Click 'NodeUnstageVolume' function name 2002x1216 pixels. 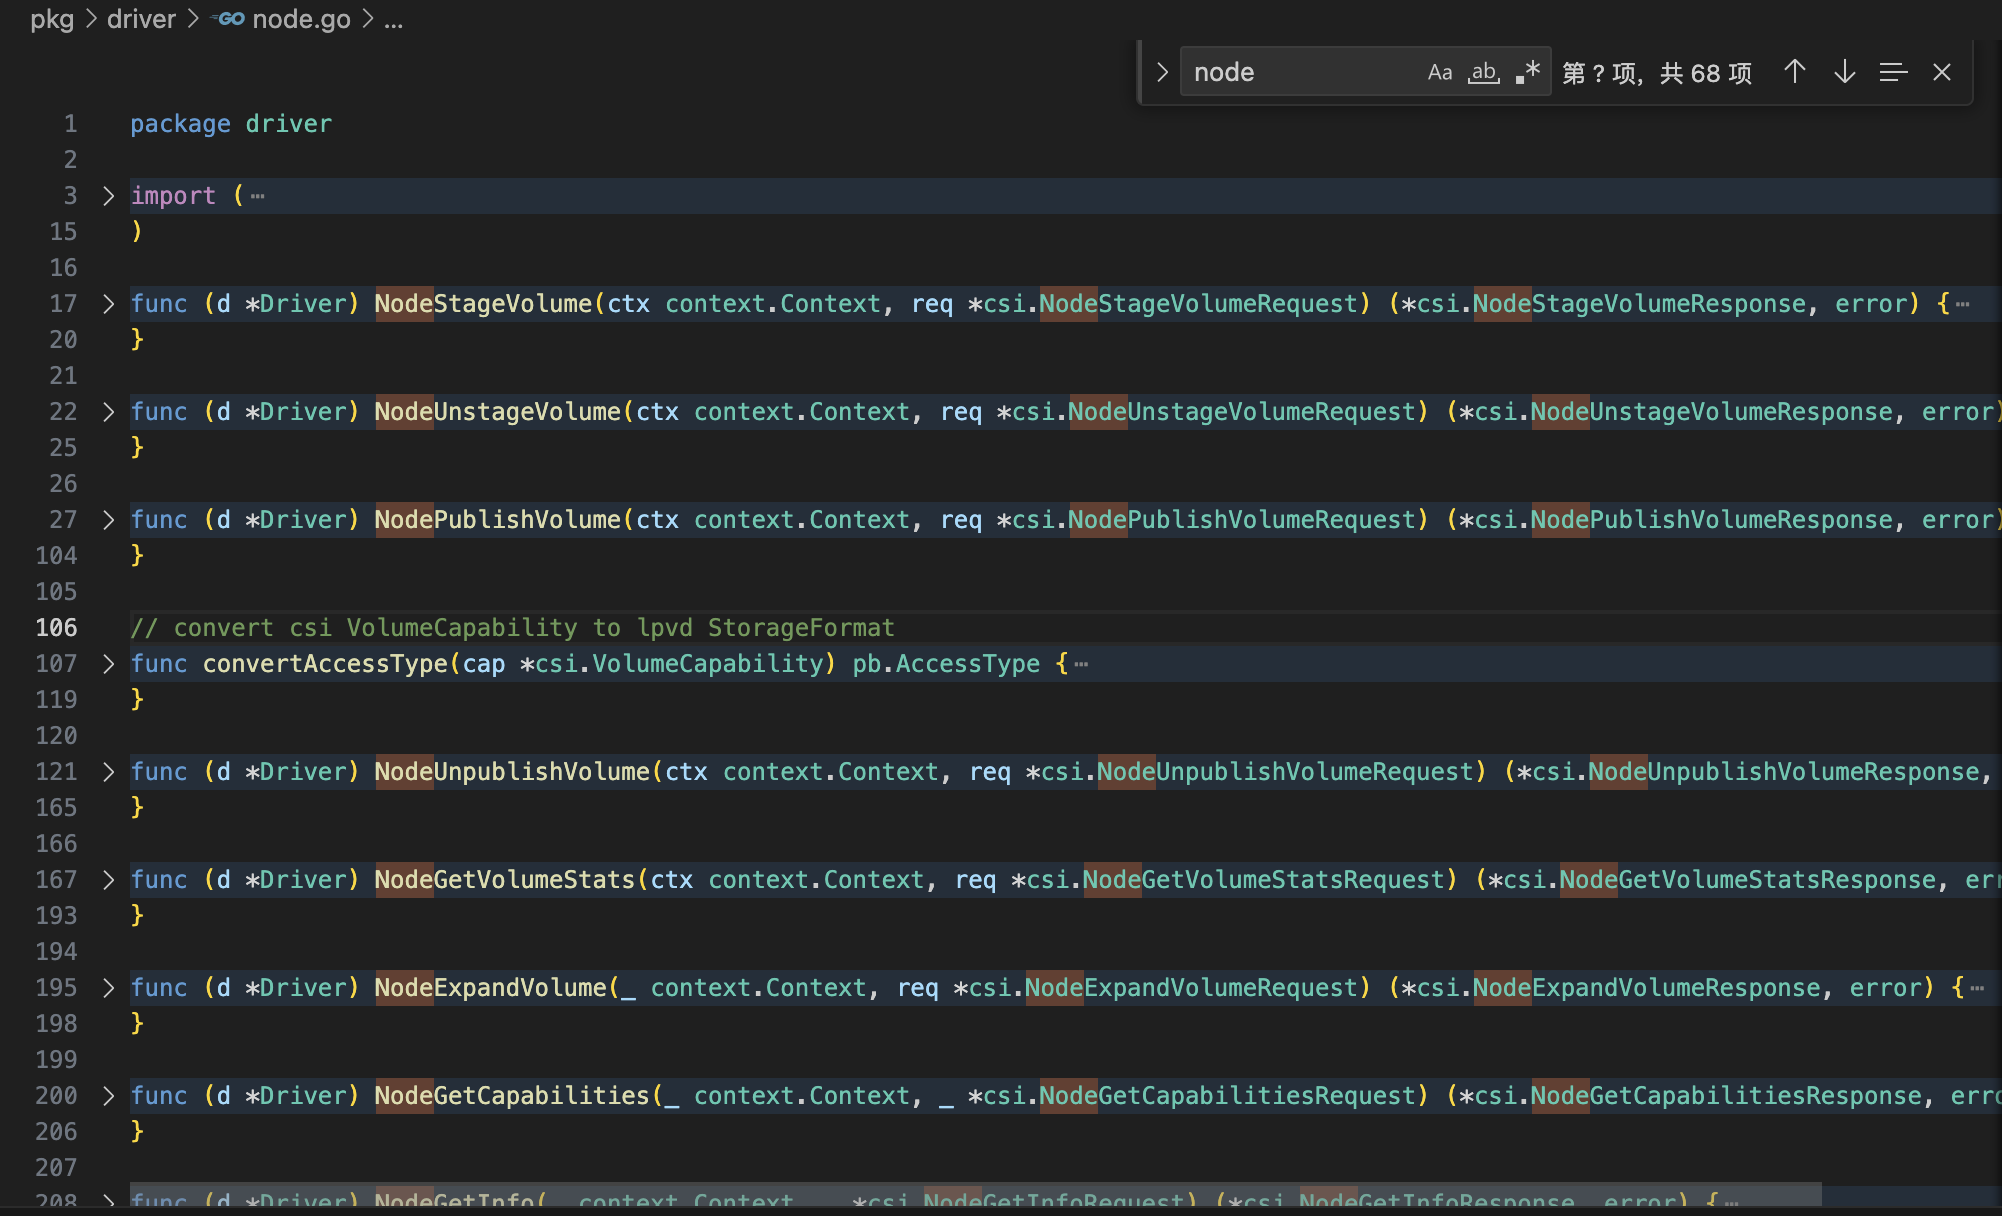coord(498,412)
